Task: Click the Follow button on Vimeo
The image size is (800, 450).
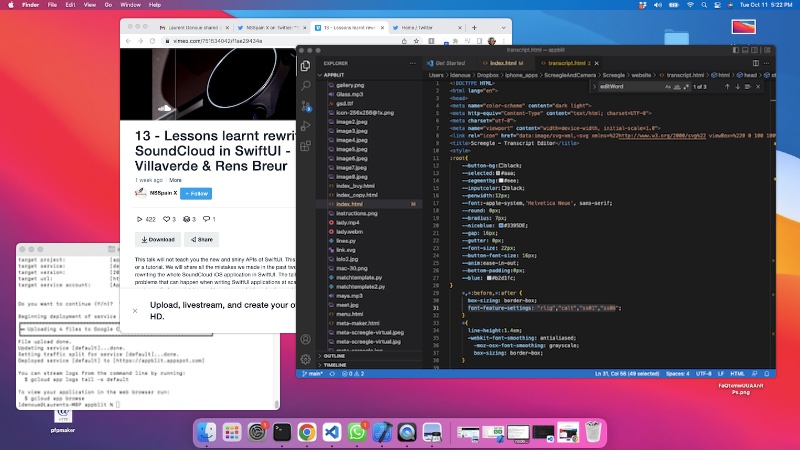Action: [196, 193]
